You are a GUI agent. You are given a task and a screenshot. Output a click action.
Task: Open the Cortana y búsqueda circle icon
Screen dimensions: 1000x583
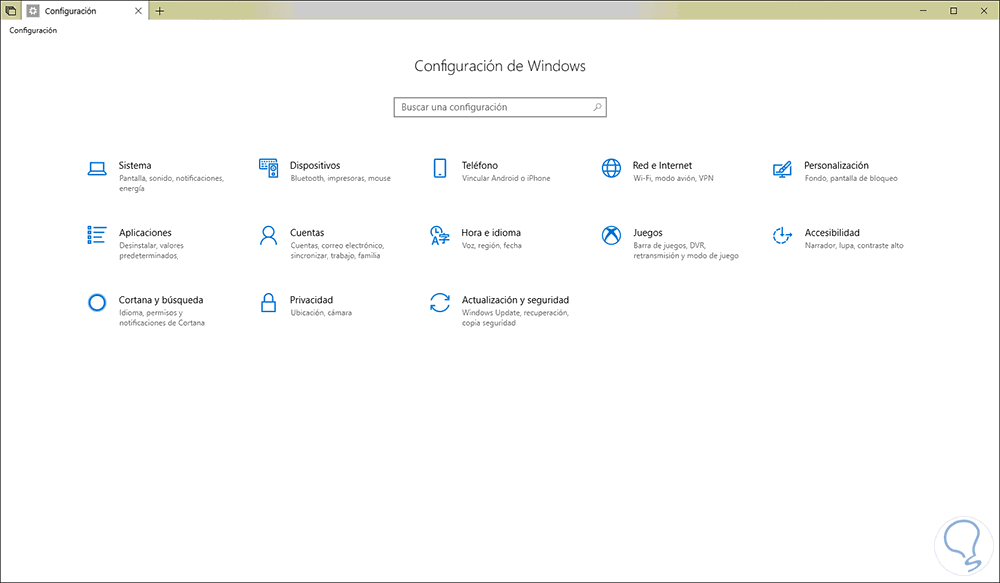(97, 302)
